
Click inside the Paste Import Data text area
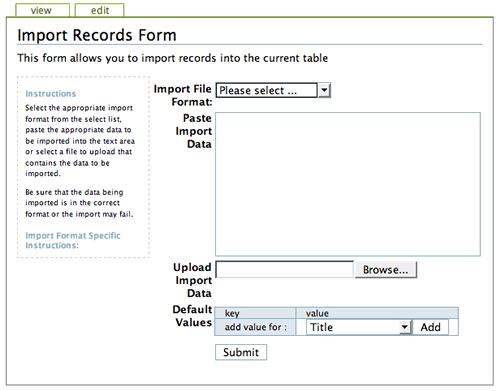click(x=348, y=184)
